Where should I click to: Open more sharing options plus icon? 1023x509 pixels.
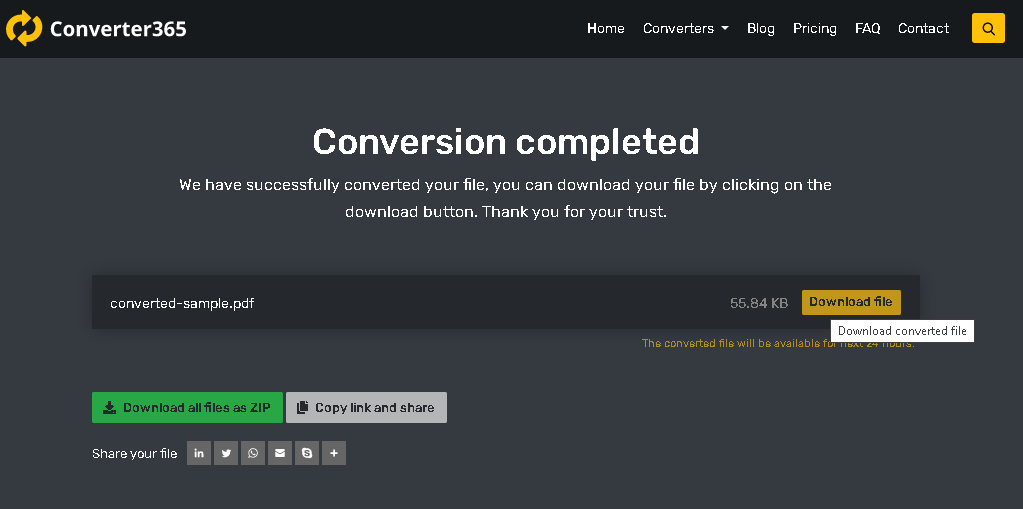pos(334,454)
